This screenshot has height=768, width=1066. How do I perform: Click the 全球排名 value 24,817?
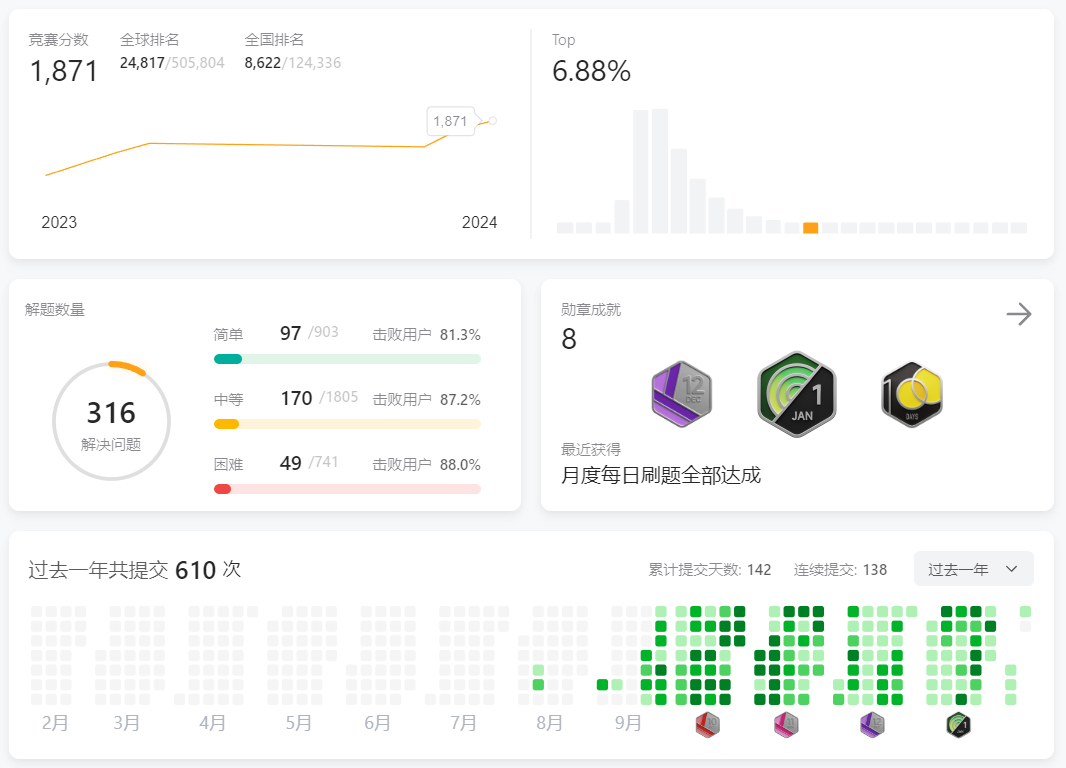click(142, 63)
